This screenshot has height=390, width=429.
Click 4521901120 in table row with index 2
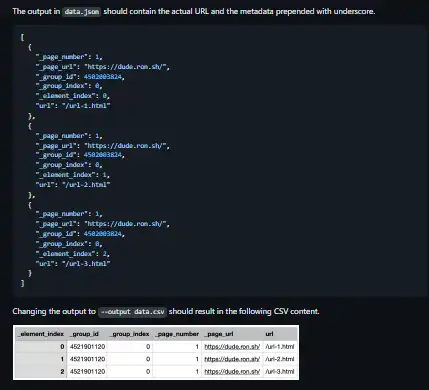(87, 371)
